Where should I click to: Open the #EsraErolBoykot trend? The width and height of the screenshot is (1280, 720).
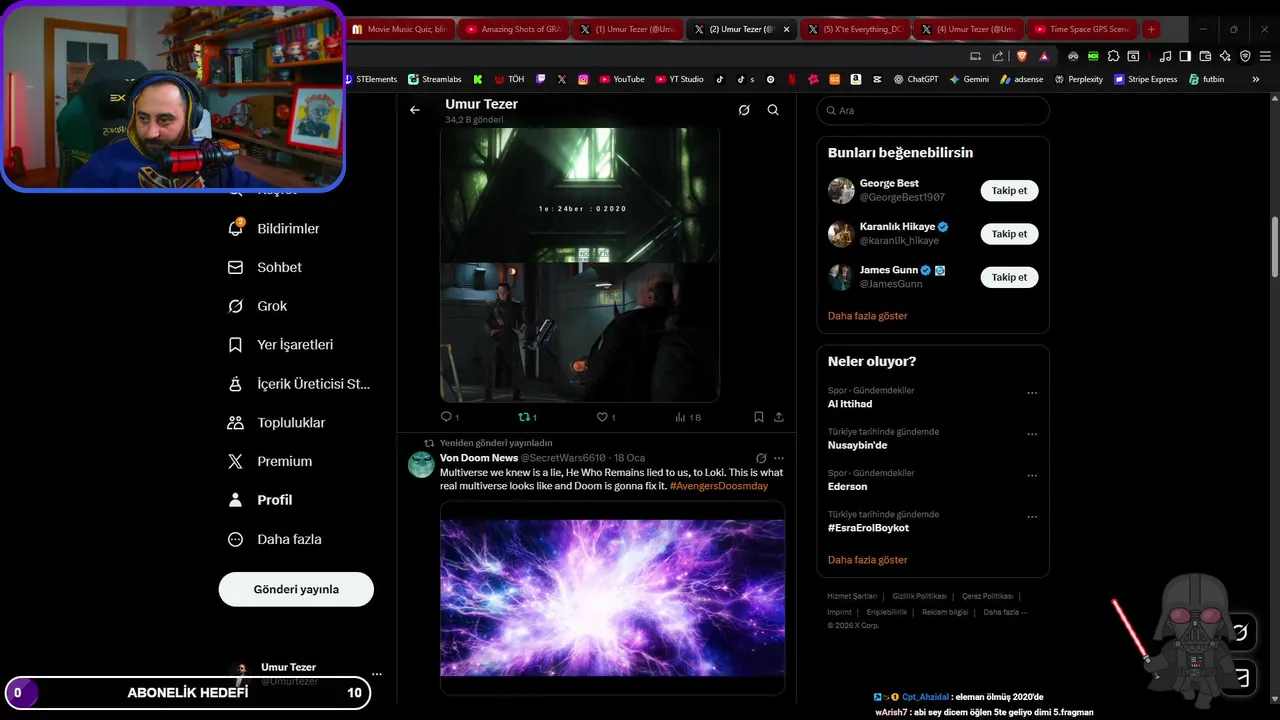pyautogui.click(x=868, y=528)
